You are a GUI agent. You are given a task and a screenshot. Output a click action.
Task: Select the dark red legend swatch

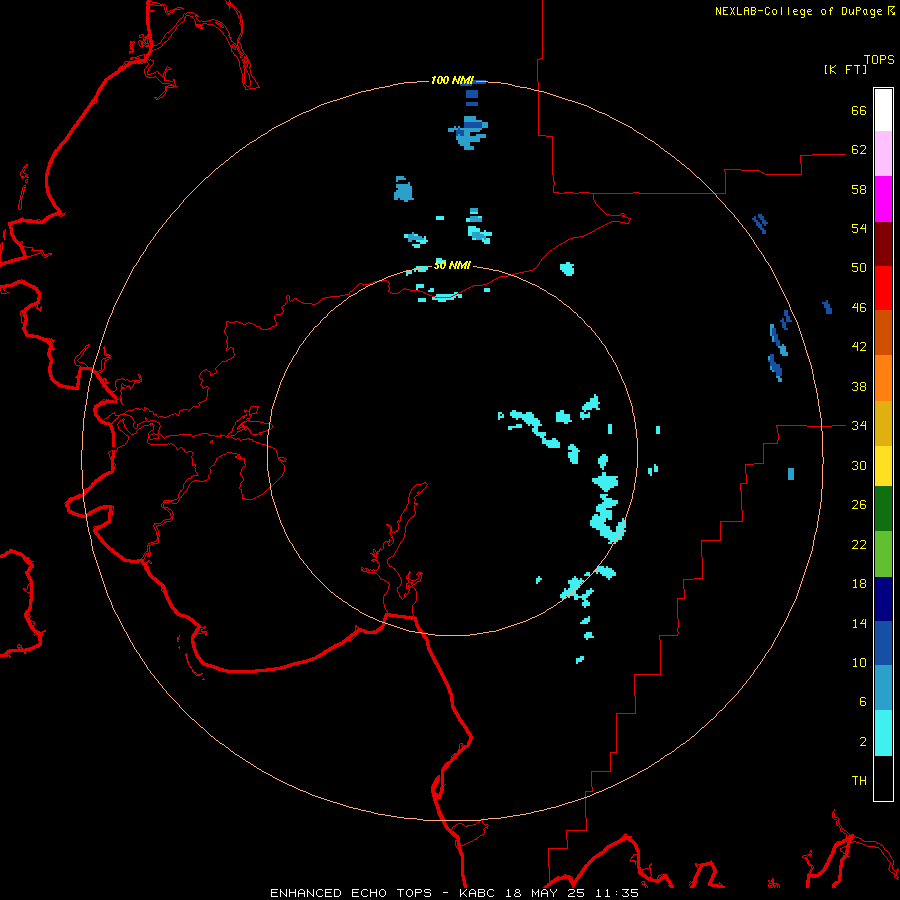click(x=883, y=244)
